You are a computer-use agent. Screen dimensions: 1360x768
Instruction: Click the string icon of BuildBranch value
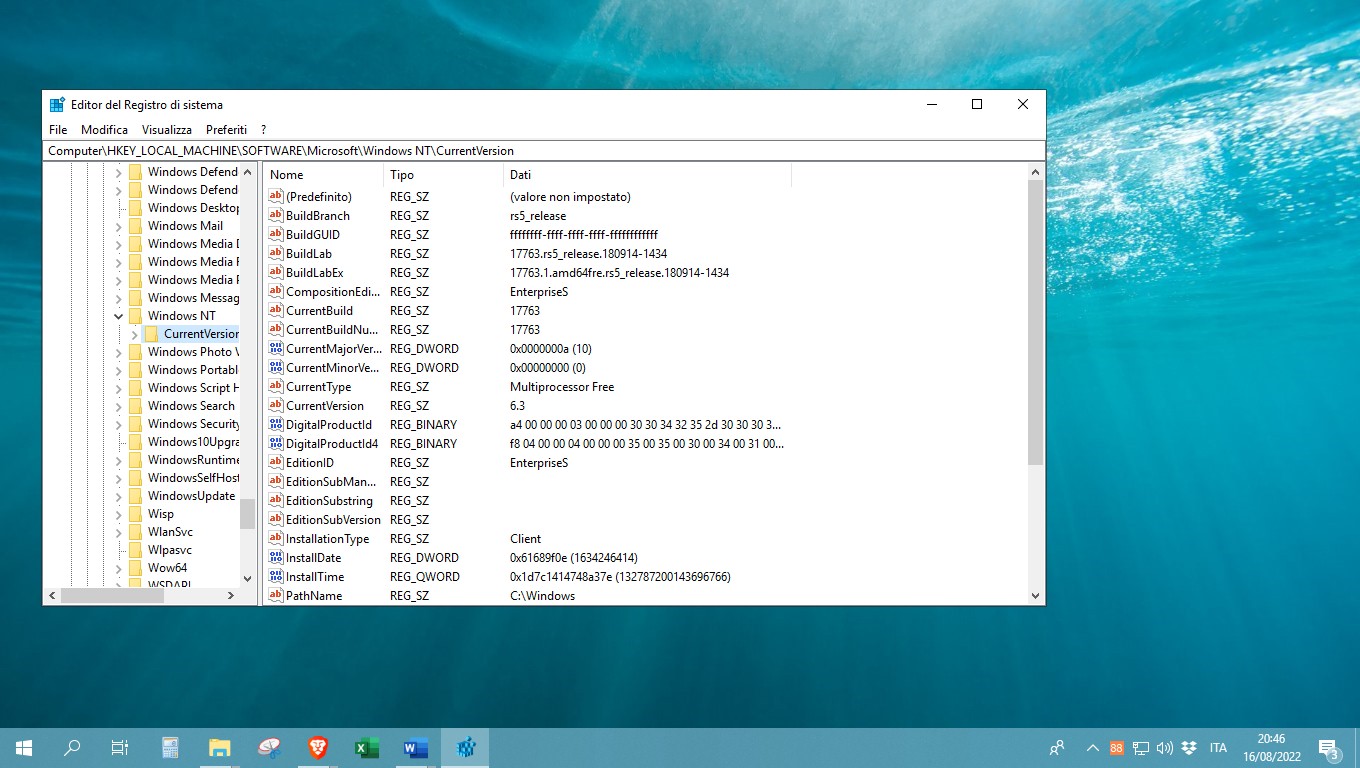tap(276, 215)
